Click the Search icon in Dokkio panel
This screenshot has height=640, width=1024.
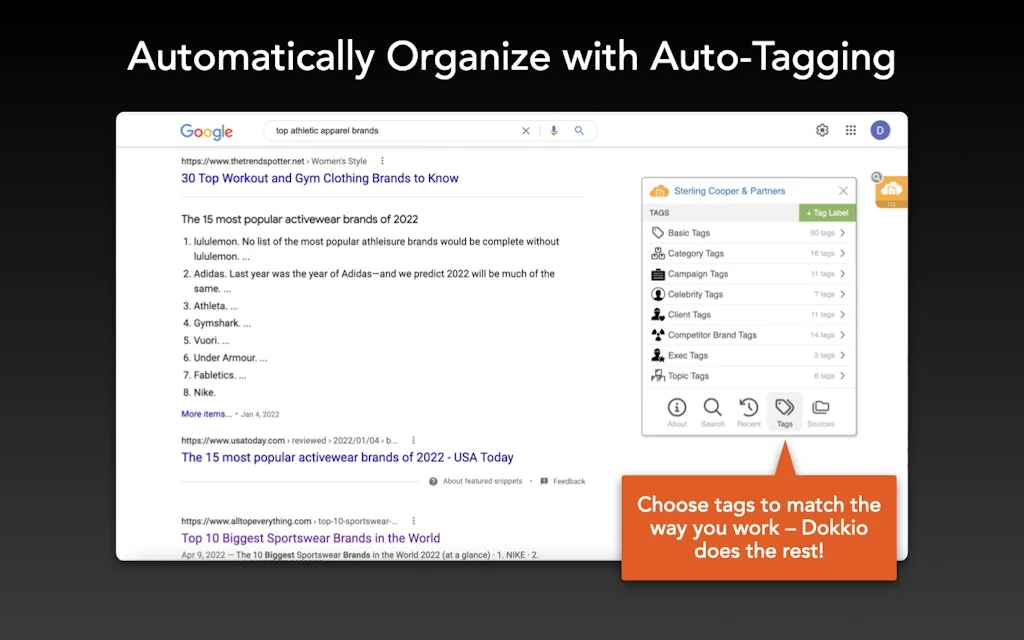click(x=712, y=411)
